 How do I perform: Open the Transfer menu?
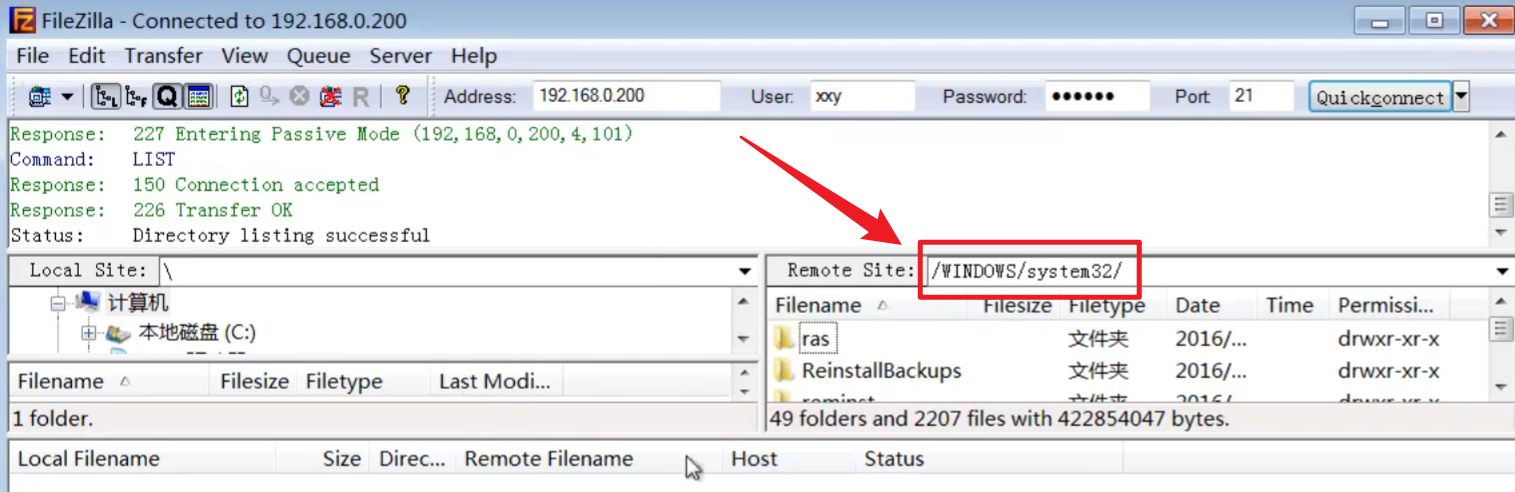point(163,56)
